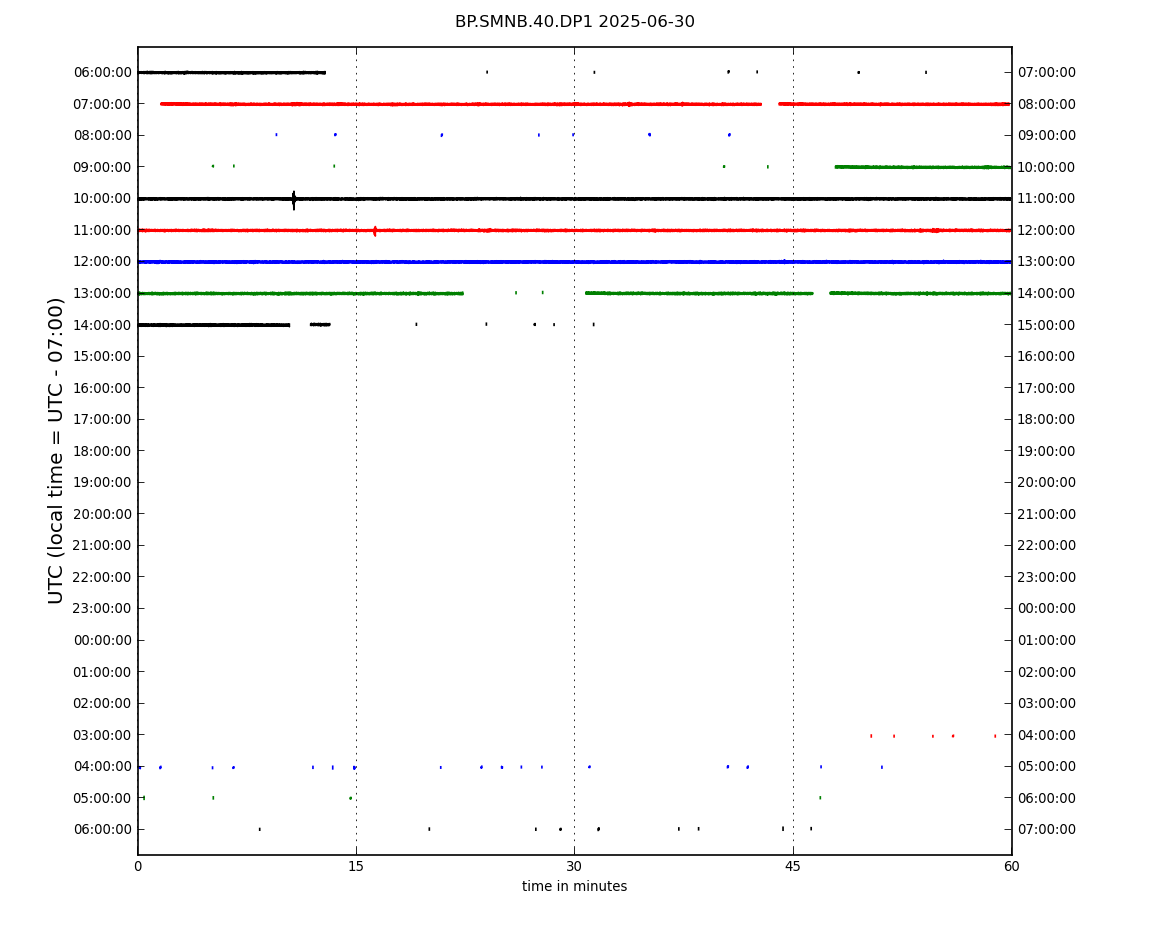Click right-axis label 14:00:00
Viewport: 1150px width, 950px height.
coord(1047,293)
